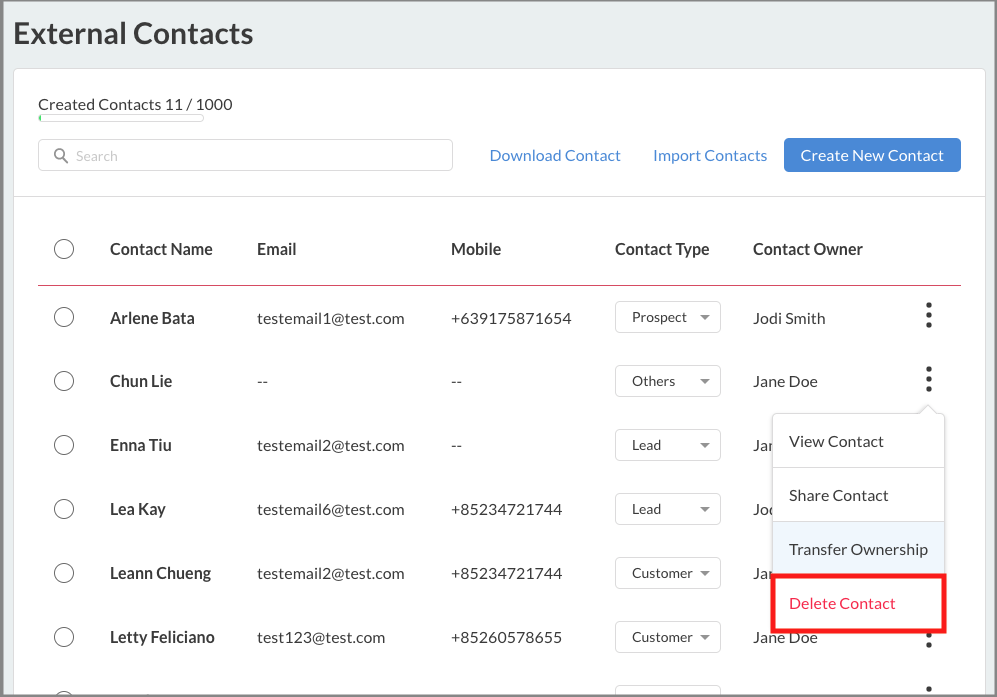The height and width of the screenshot is (697, 997).
Task: Click the Arlene Bata contact name
Action: (152, 318)
